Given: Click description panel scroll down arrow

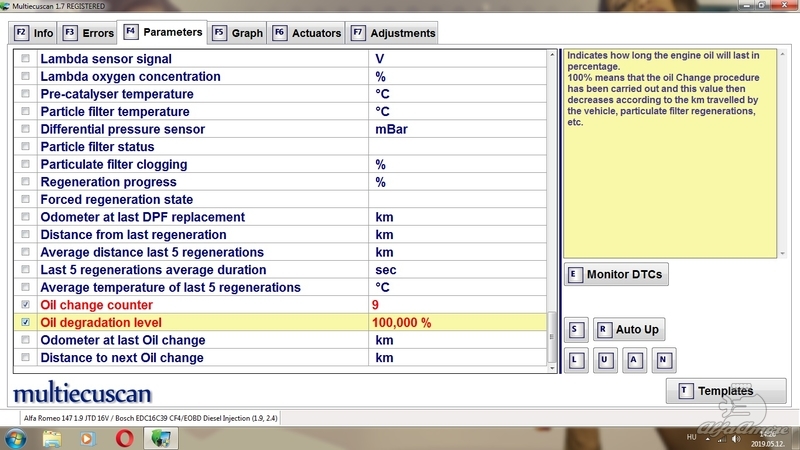Looking at the screenshot, I should click(782, 254).
